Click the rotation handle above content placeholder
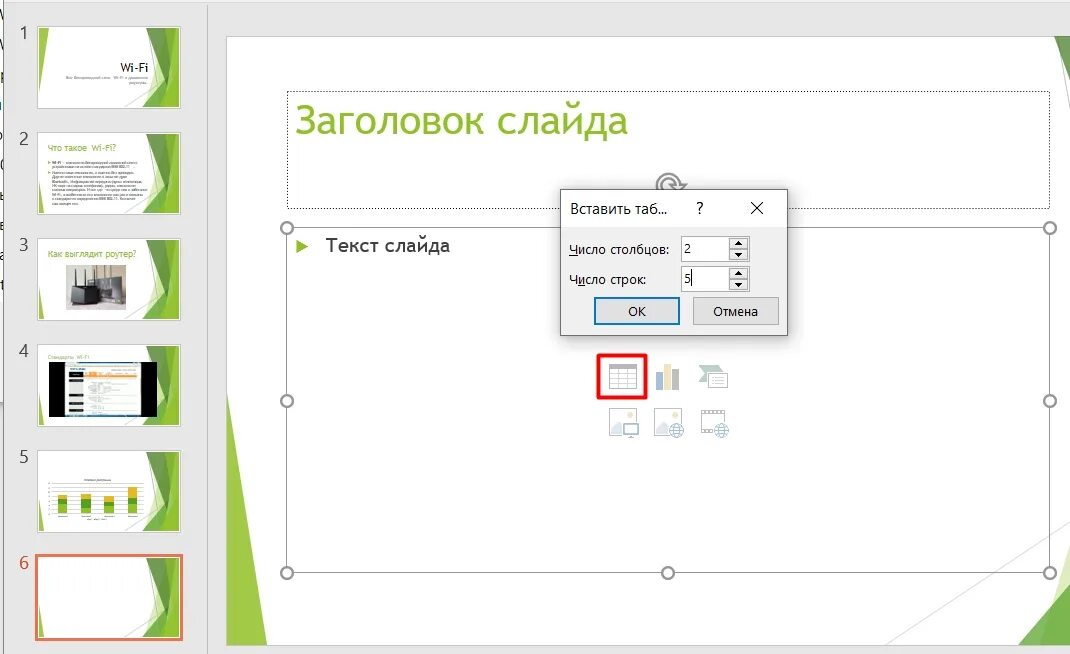Image resolution: width=1070 pixels, height=654 pixels. (x=670, y=182)
